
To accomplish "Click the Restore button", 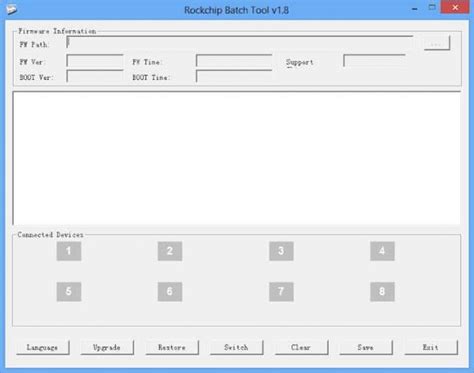I will pyautogui.click(x=172, y=347).
